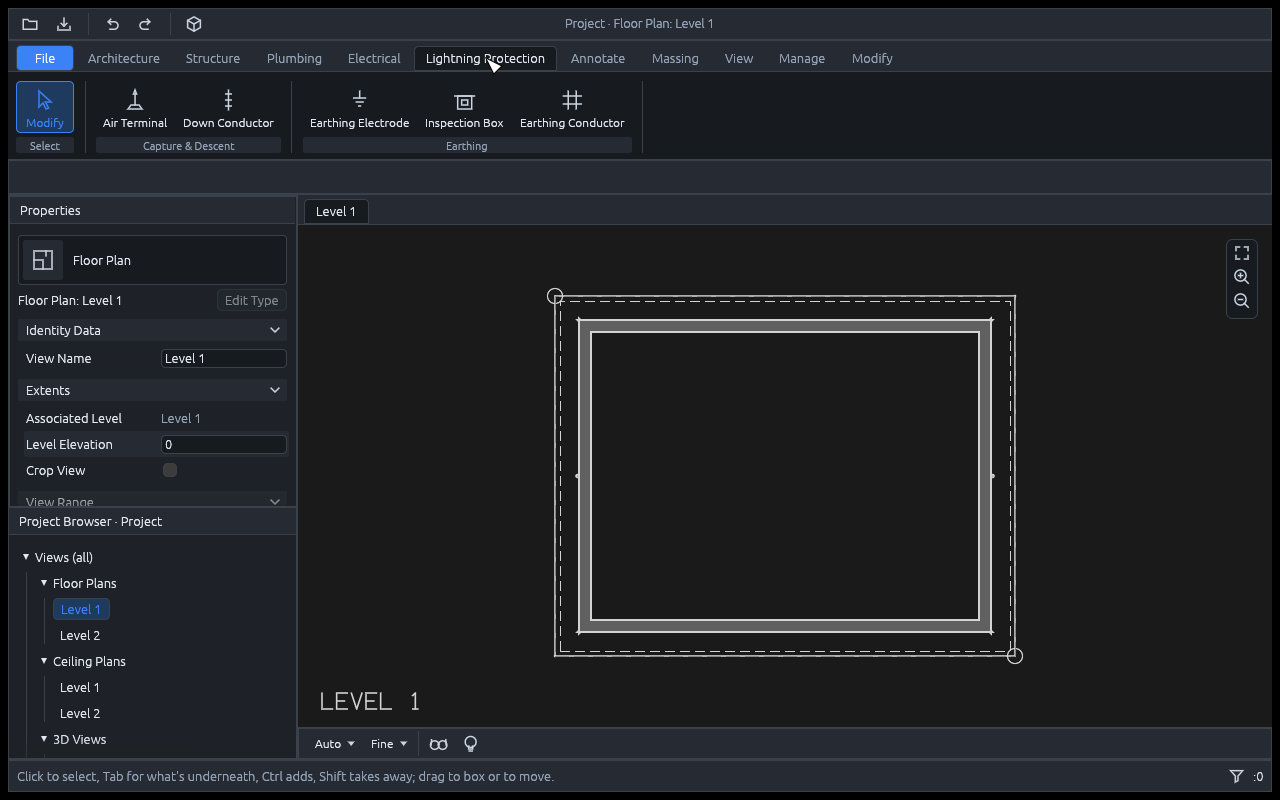Click the Open folder icon
The width and height of the screenshot is (1280, 800).
30,24
